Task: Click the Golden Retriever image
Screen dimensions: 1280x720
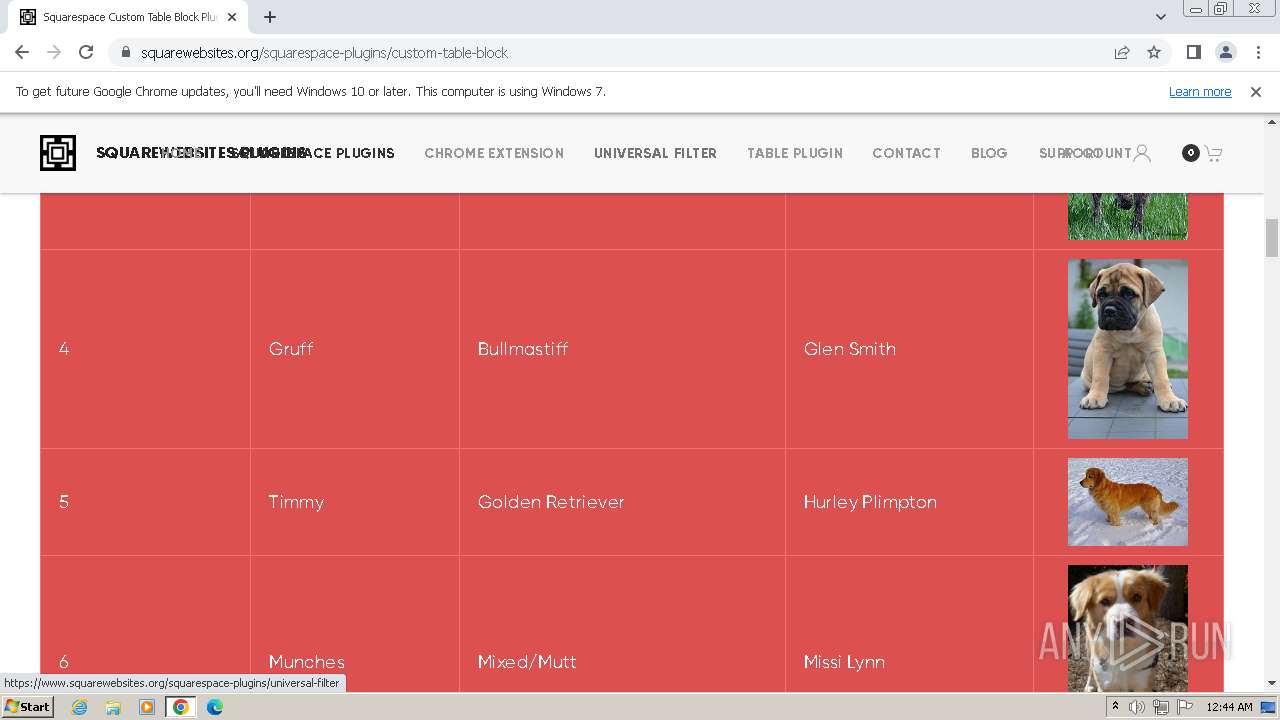Action: [1127, 502]
